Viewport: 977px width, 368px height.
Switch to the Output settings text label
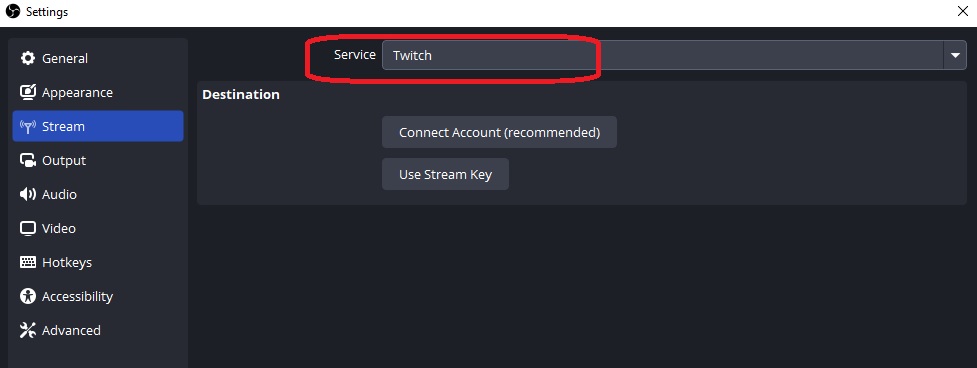click(x=64, y=161)
